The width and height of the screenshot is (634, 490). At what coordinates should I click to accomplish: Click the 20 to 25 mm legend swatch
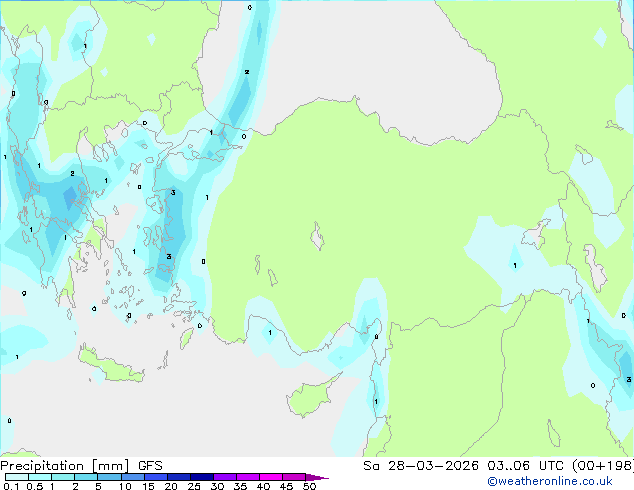point(179,477)
